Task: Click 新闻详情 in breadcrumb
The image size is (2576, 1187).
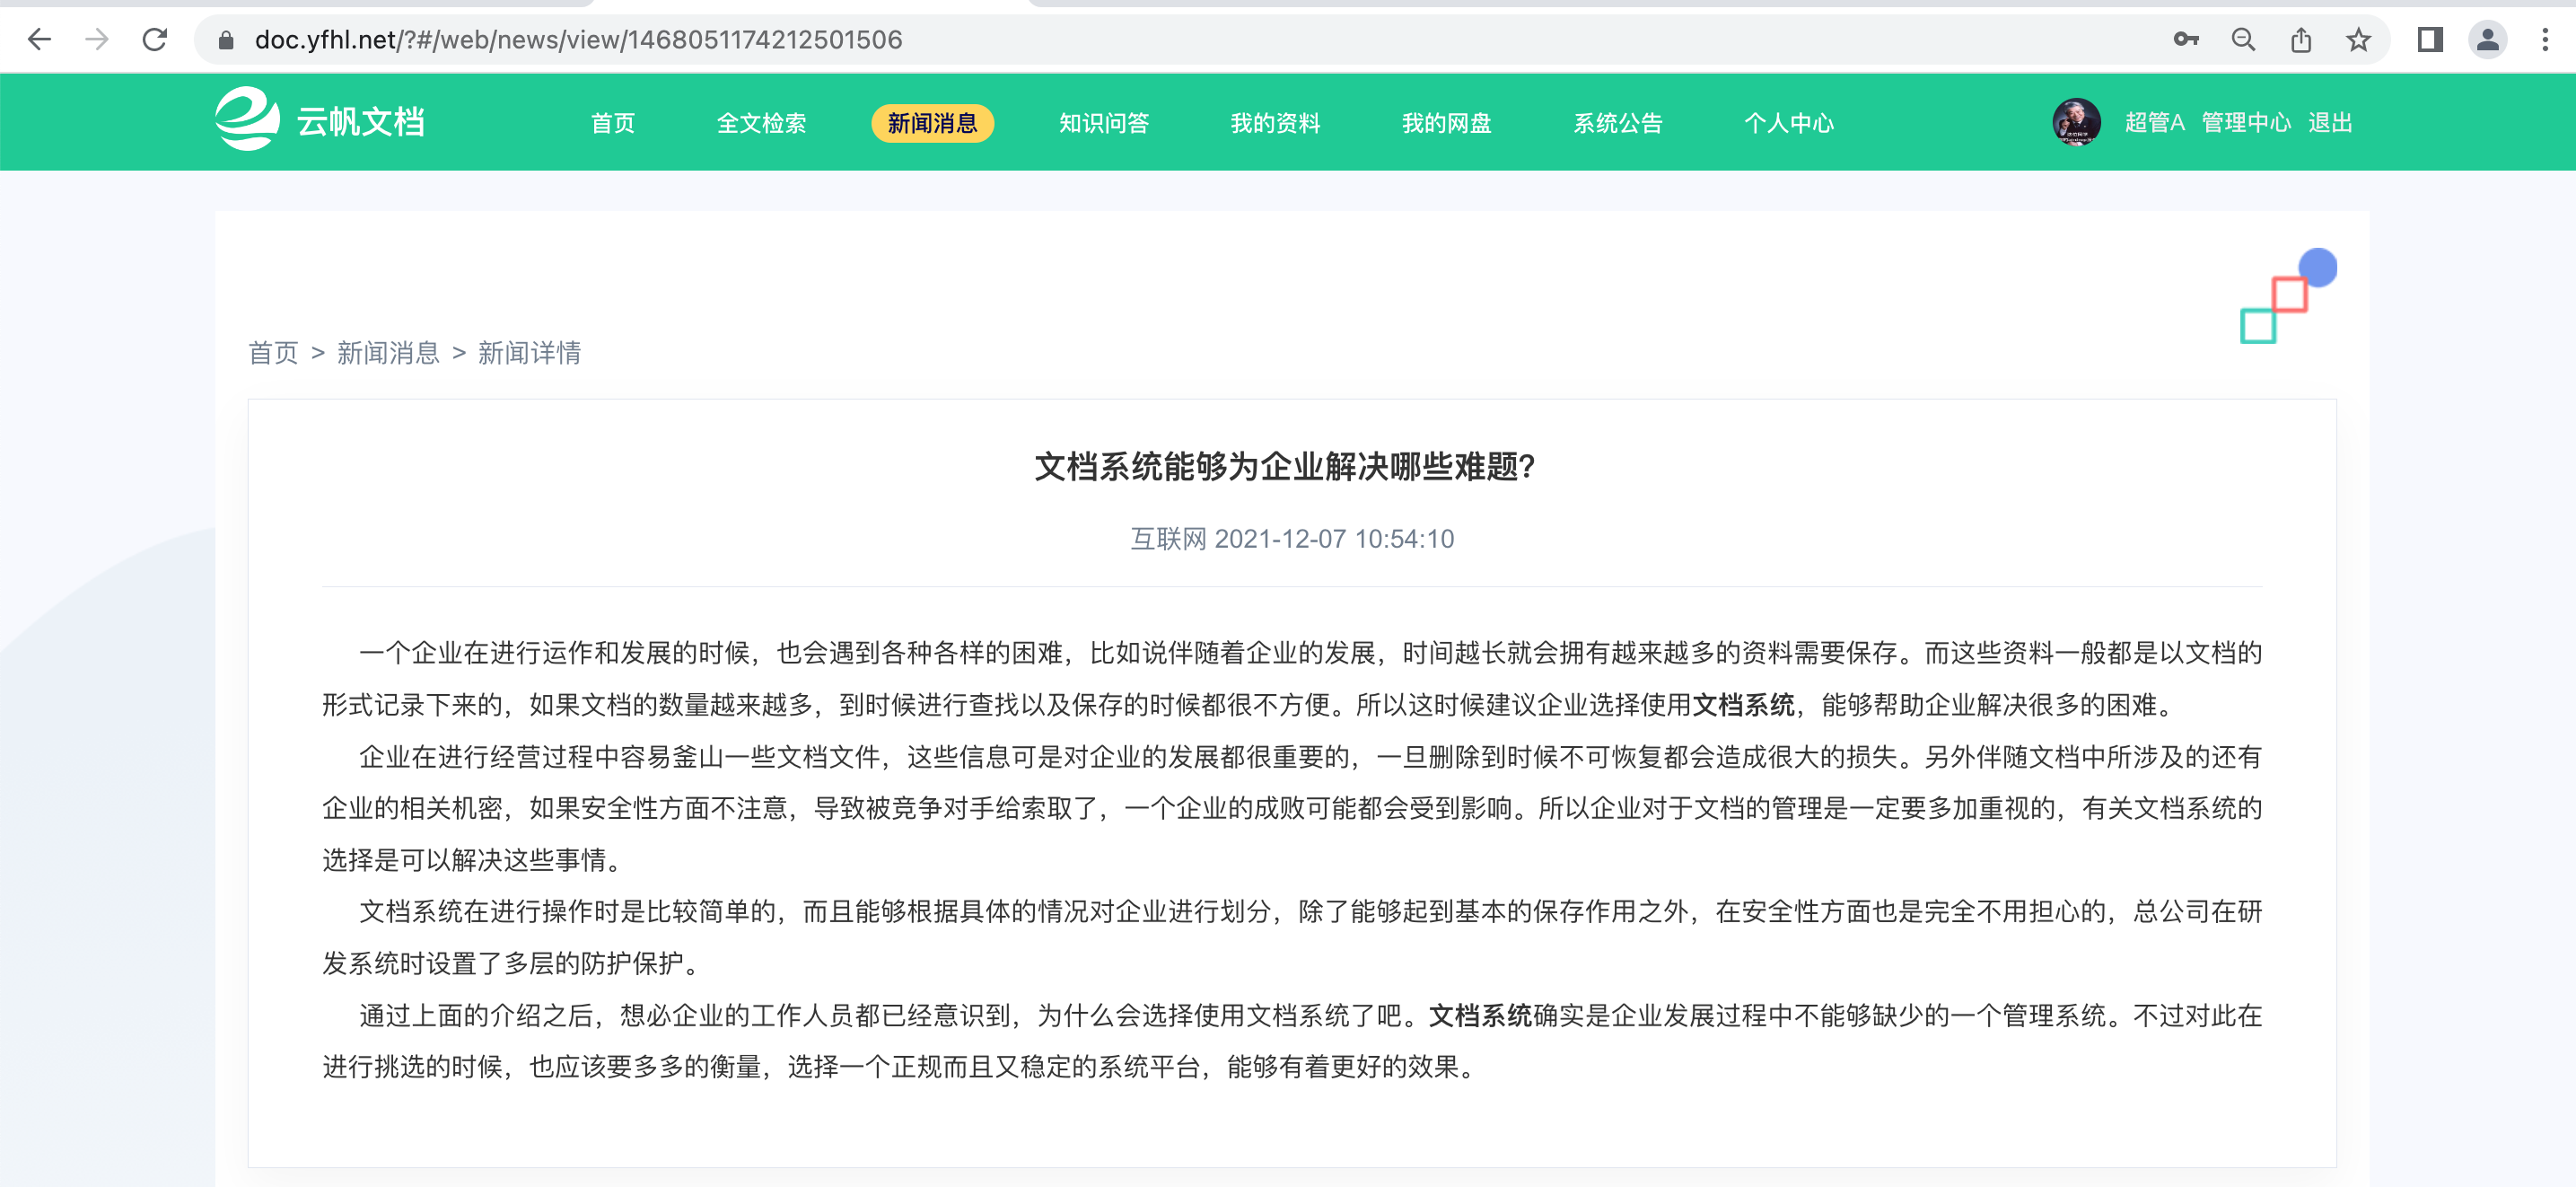Action: click(529, 352)
